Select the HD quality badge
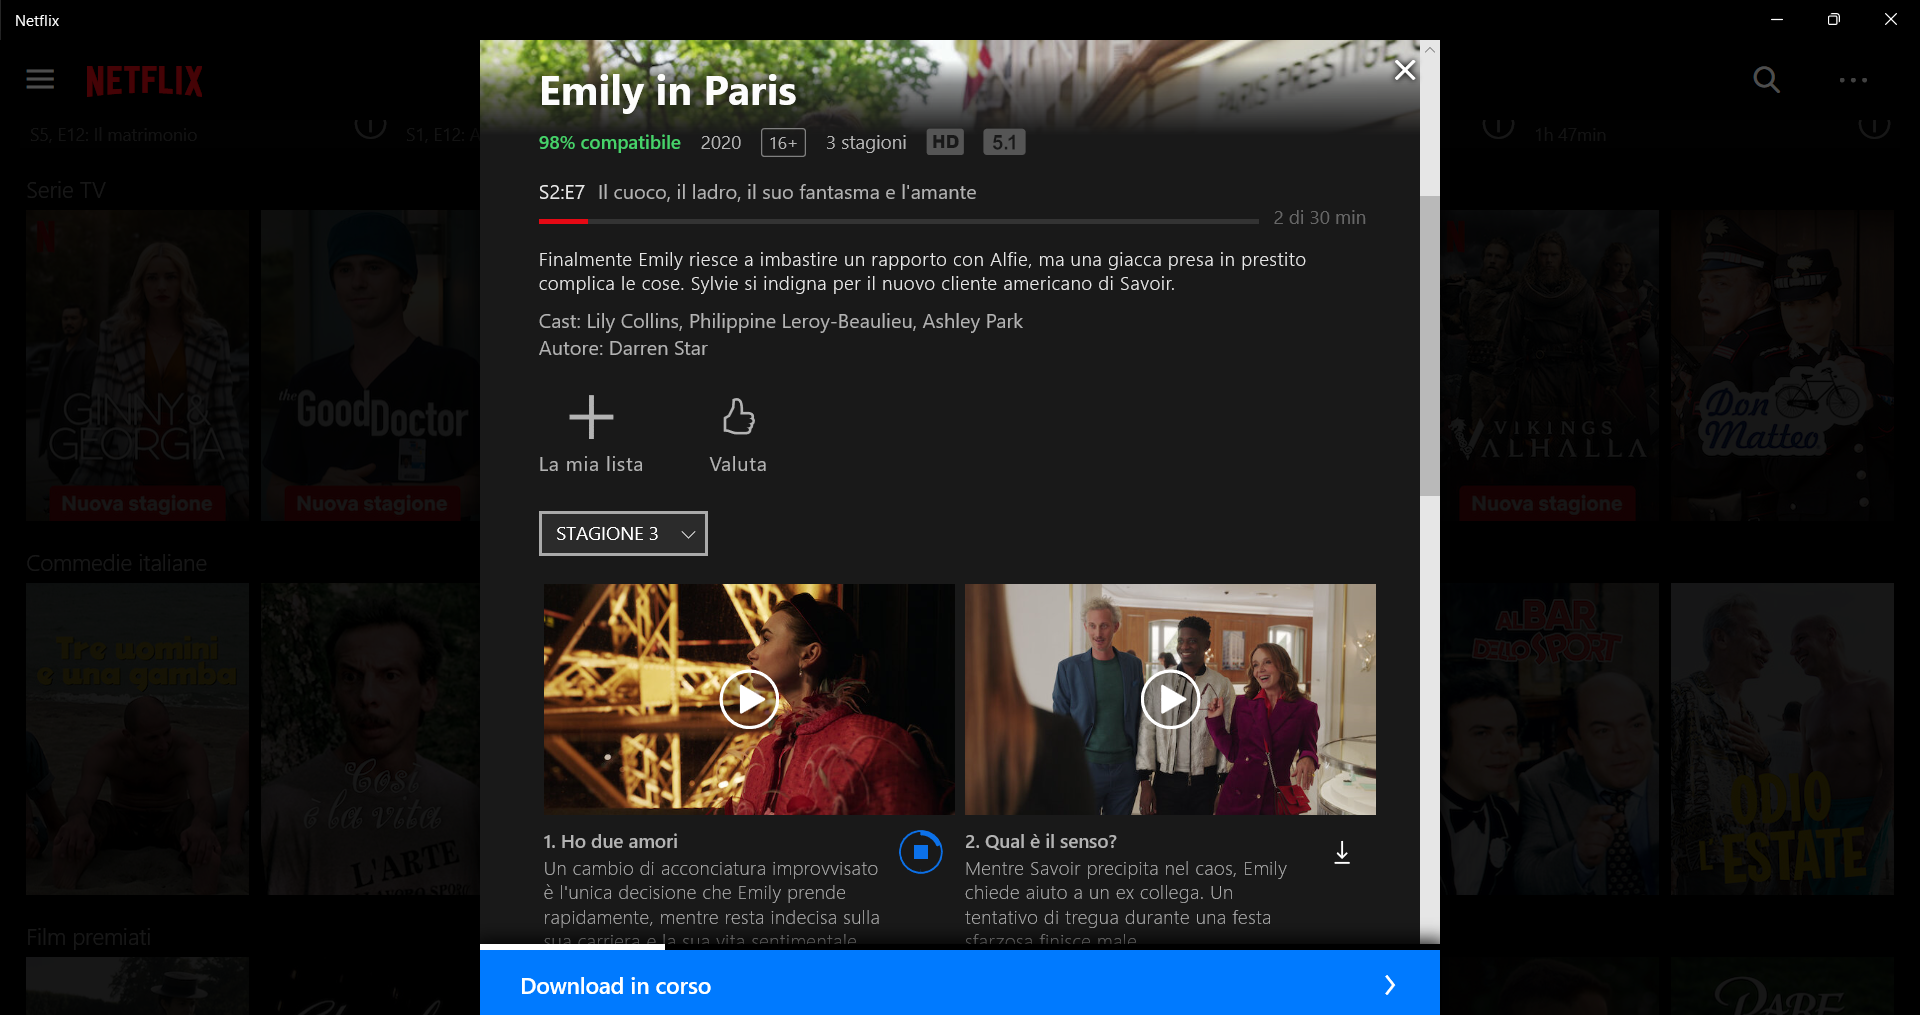The image size is (1920, 1015). coord(944,142)
